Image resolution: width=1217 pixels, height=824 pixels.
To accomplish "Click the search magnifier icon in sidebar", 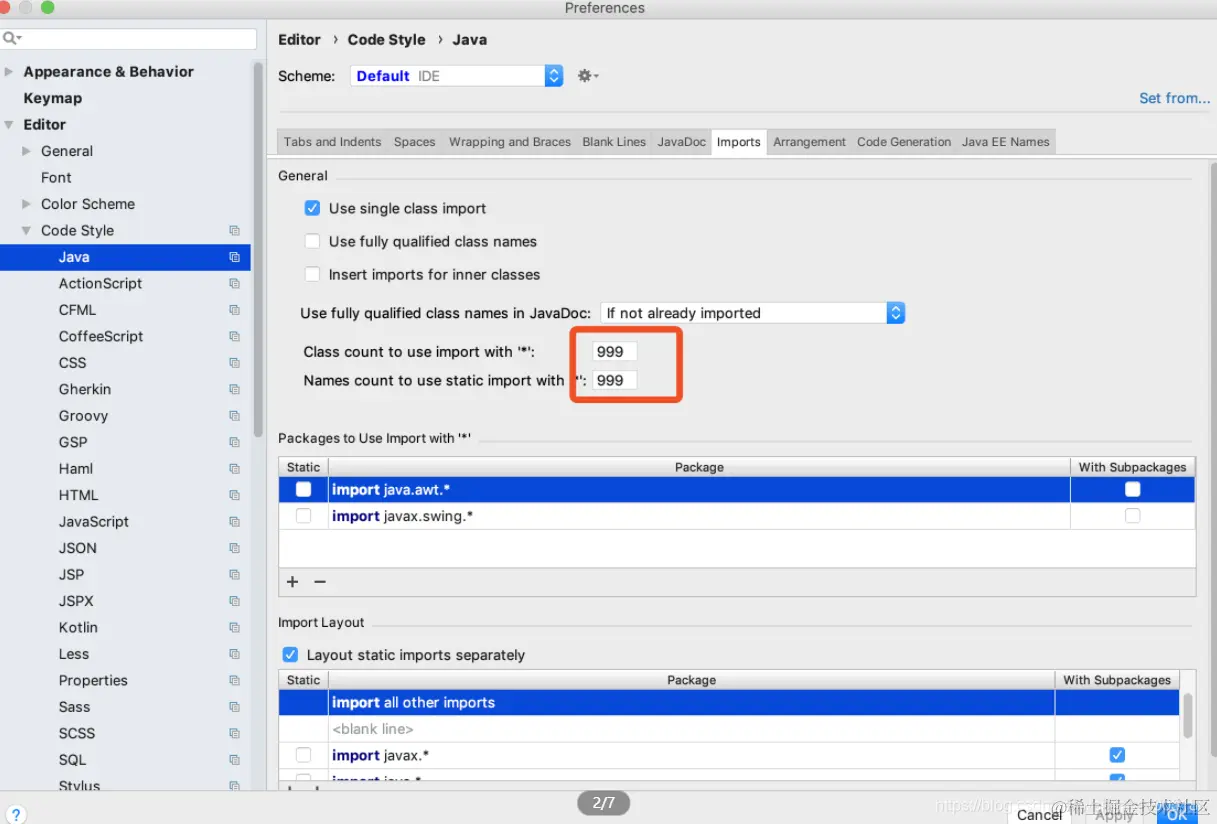I will click(x=11, y=38).
